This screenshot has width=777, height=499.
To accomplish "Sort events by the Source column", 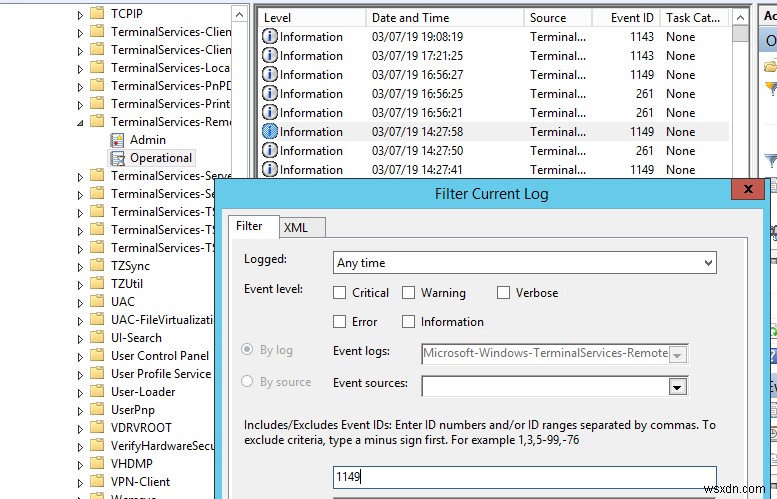I will point(558,18).
